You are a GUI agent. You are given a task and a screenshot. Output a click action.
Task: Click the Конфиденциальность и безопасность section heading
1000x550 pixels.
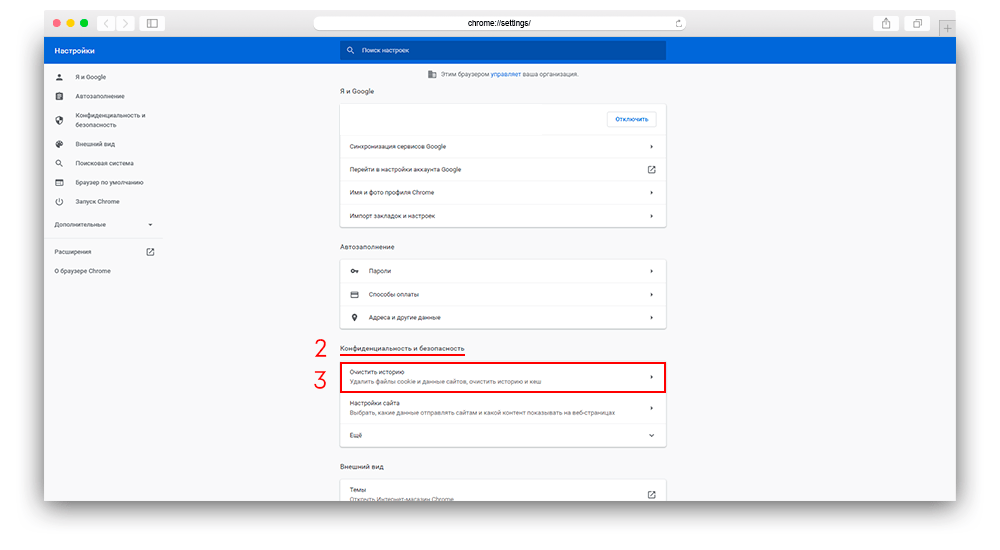point(402,348)
